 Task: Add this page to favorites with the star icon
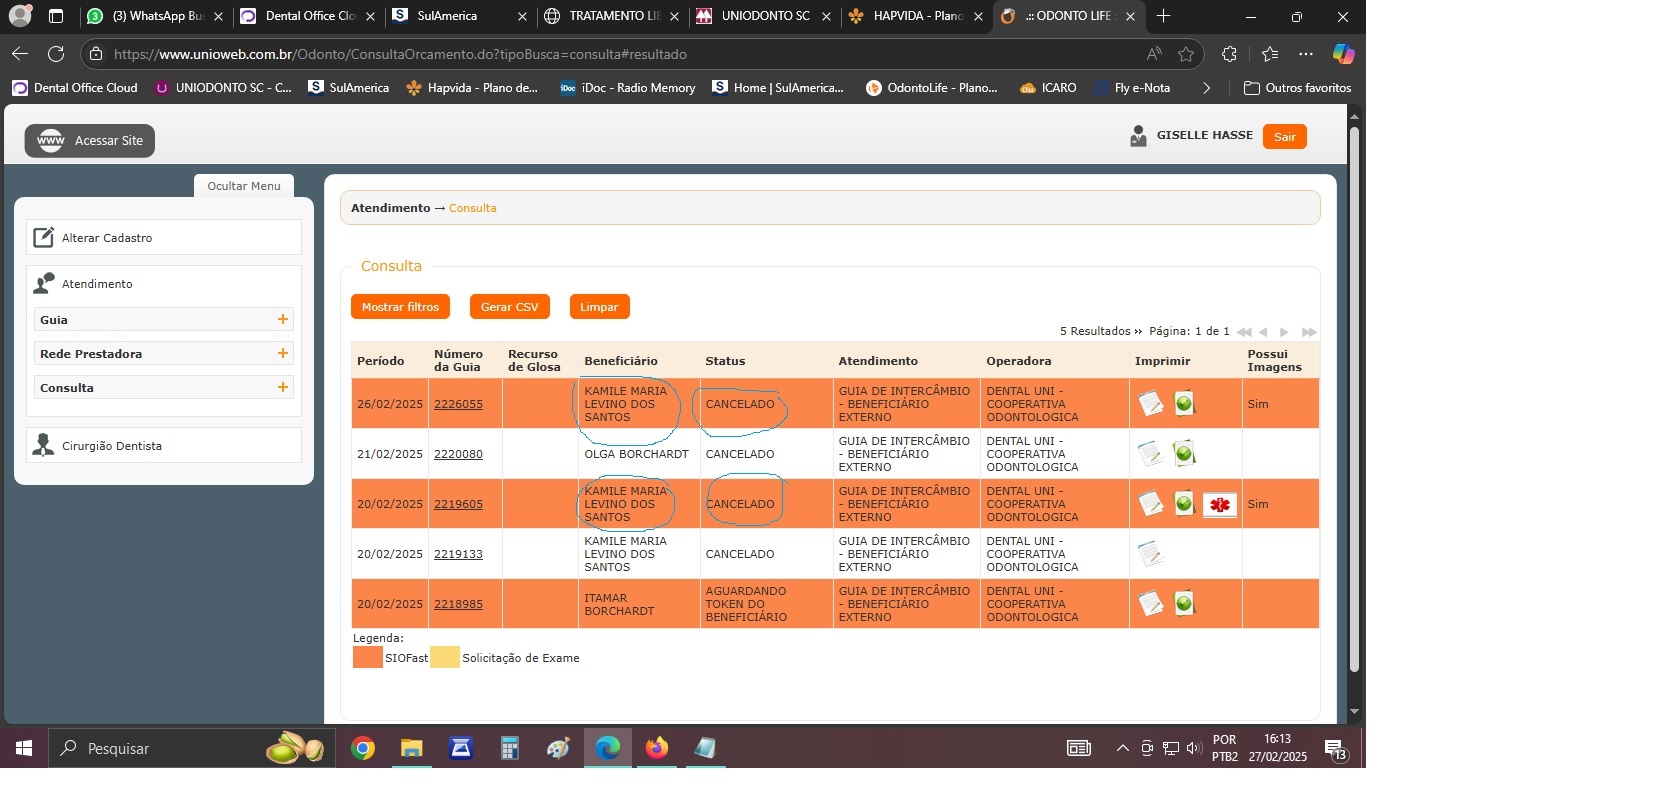[x=1186, y=54]
